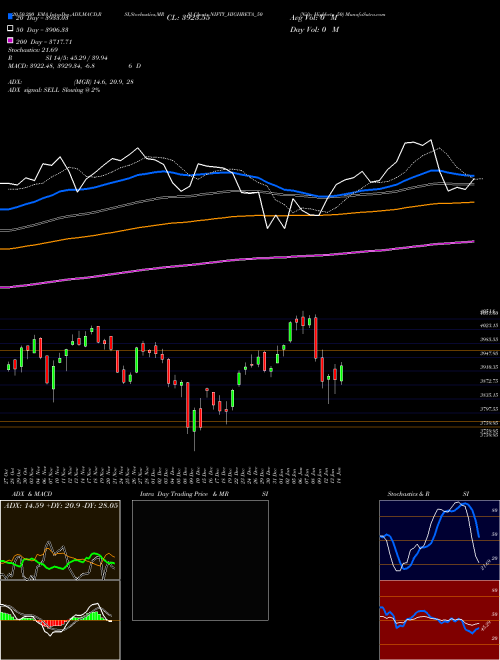The image size is (500, 660).
Task: Click the '50 Day - 3906.33' label
Action: pos(42,30)
